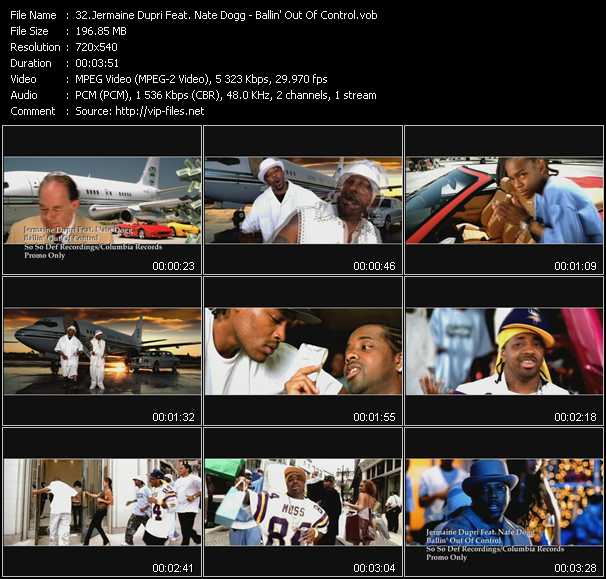Viewport: 606px width, 579px height.
Task: Open the thumbnail at 00:02:41
Action: point(102,502)
